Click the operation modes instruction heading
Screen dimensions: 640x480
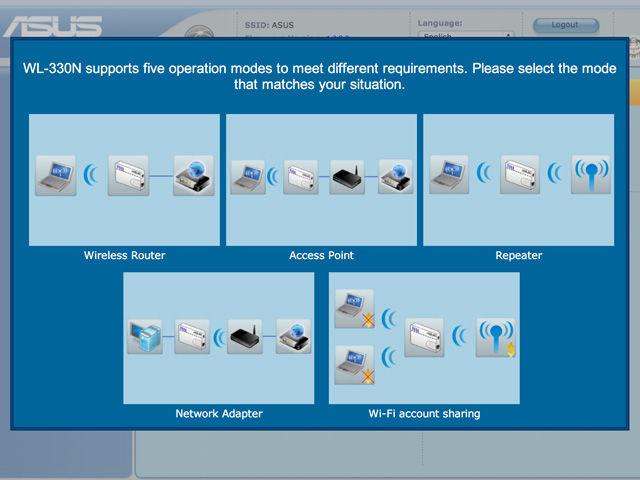(320, 76)
